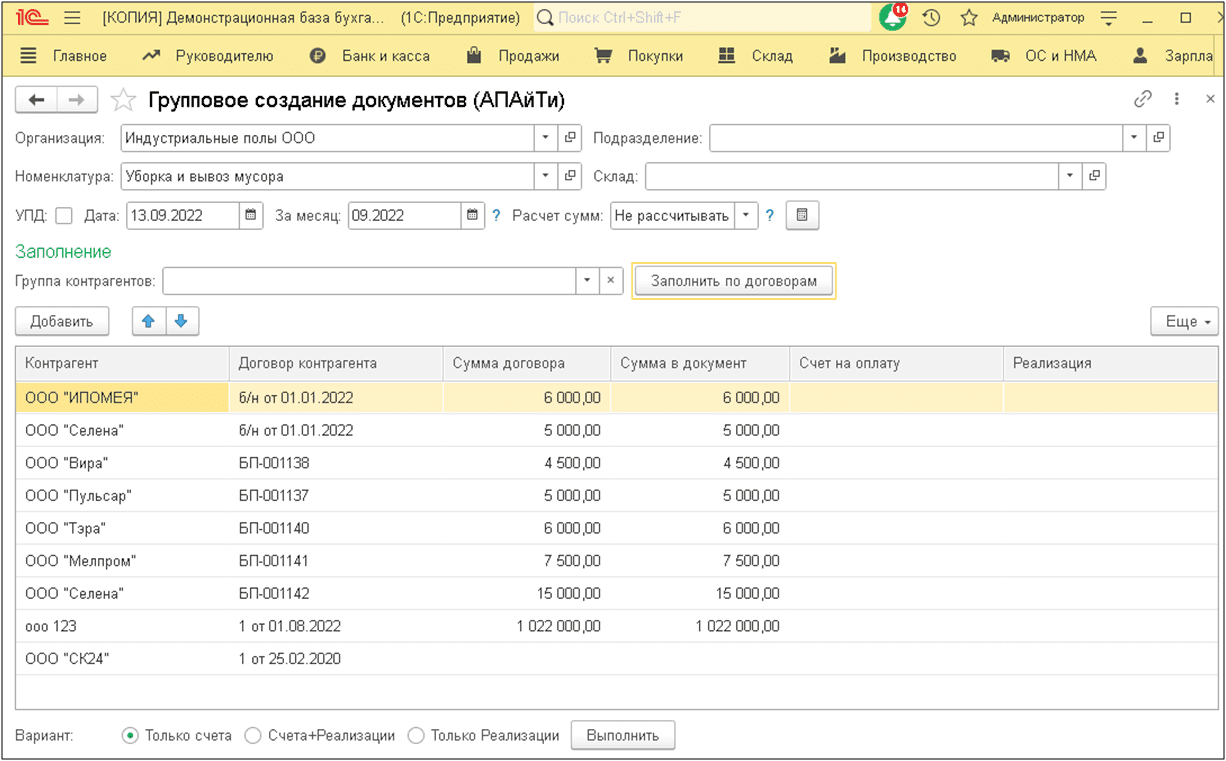
Task: Add this form to favorites star
Action: (123, 99)
